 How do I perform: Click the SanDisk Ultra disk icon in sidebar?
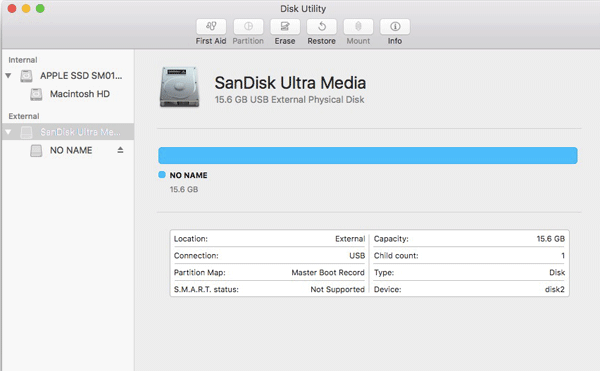point(26,132)
